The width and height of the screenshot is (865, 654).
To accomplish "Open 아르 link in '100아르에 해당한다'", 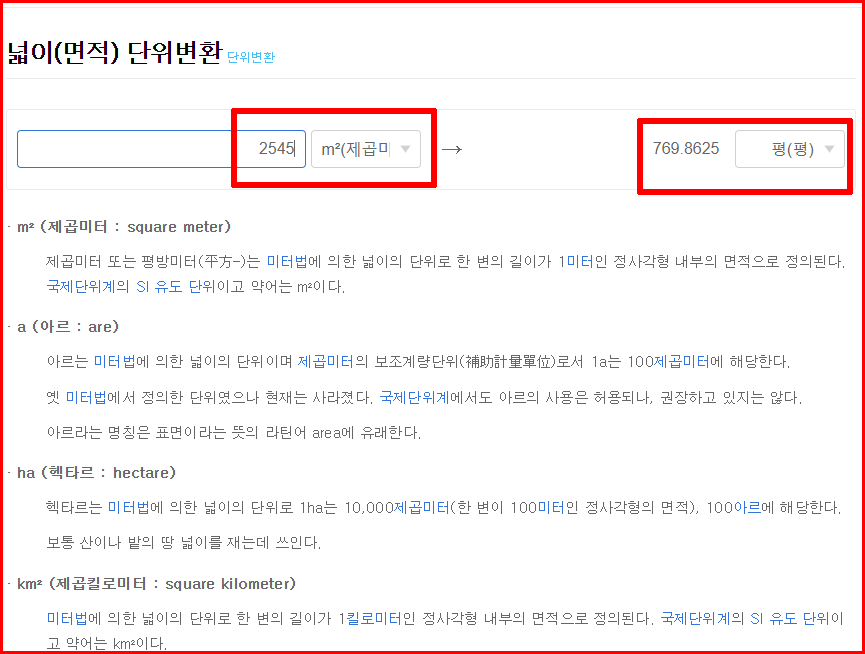I will point(747,507).
